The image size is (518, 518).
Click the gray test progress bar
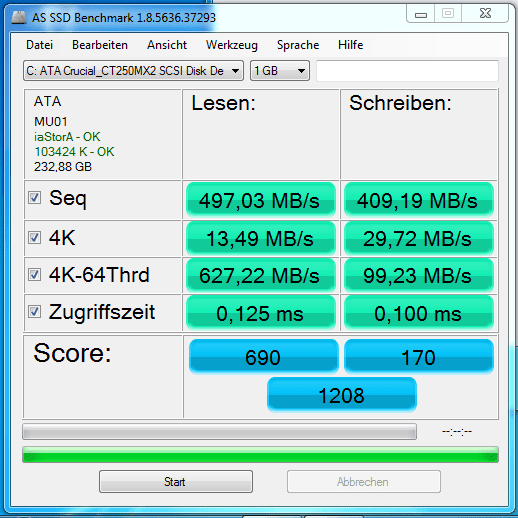219,432
